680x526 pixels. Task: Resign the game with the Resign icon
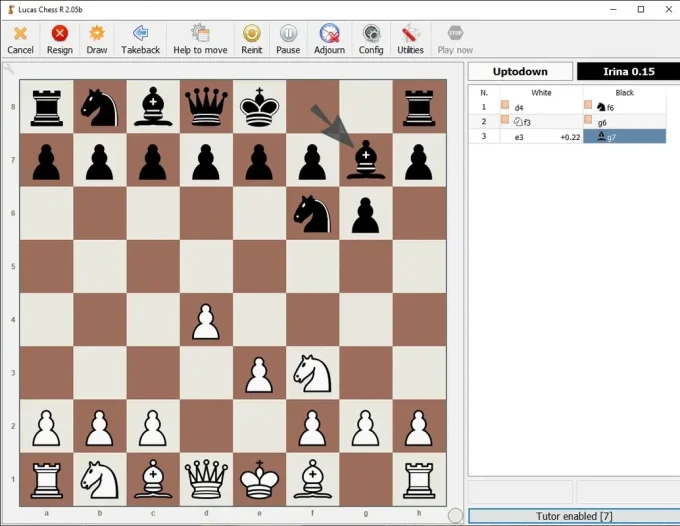(x=59, y=39)
